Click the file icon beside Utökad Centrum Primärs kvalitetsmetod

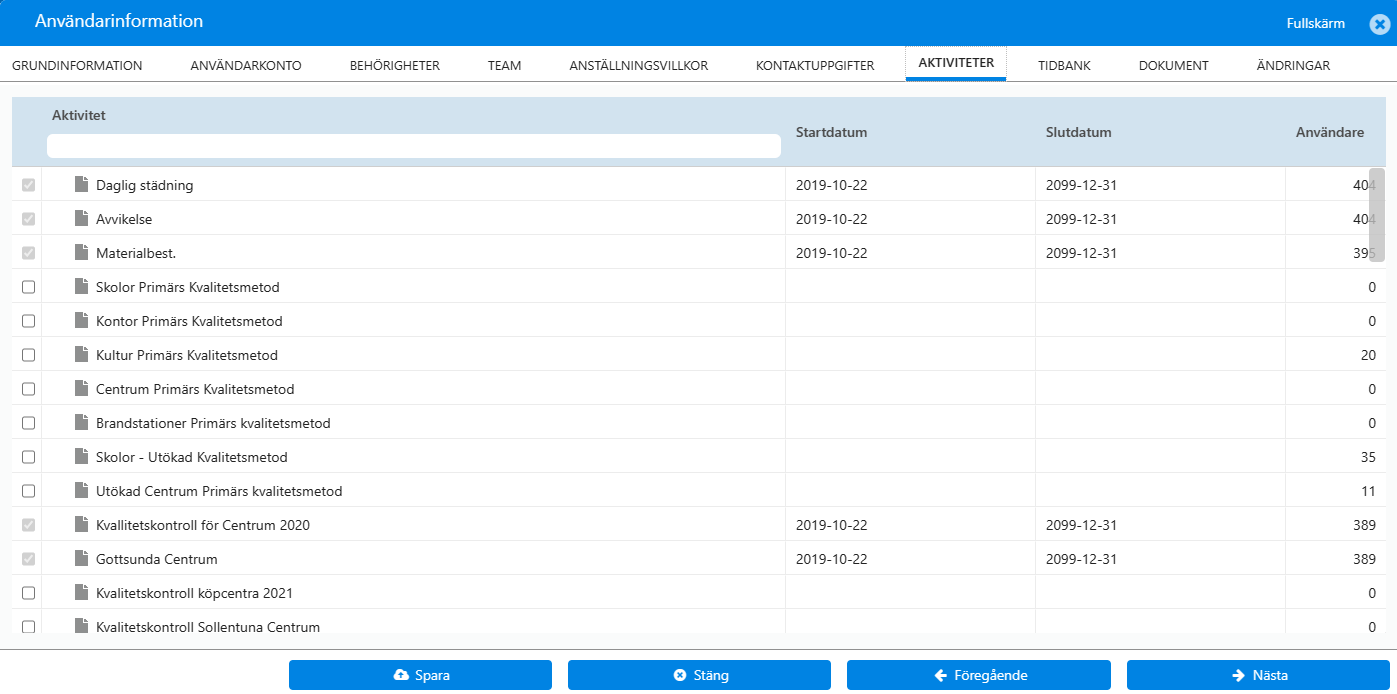tap(82, 490)
